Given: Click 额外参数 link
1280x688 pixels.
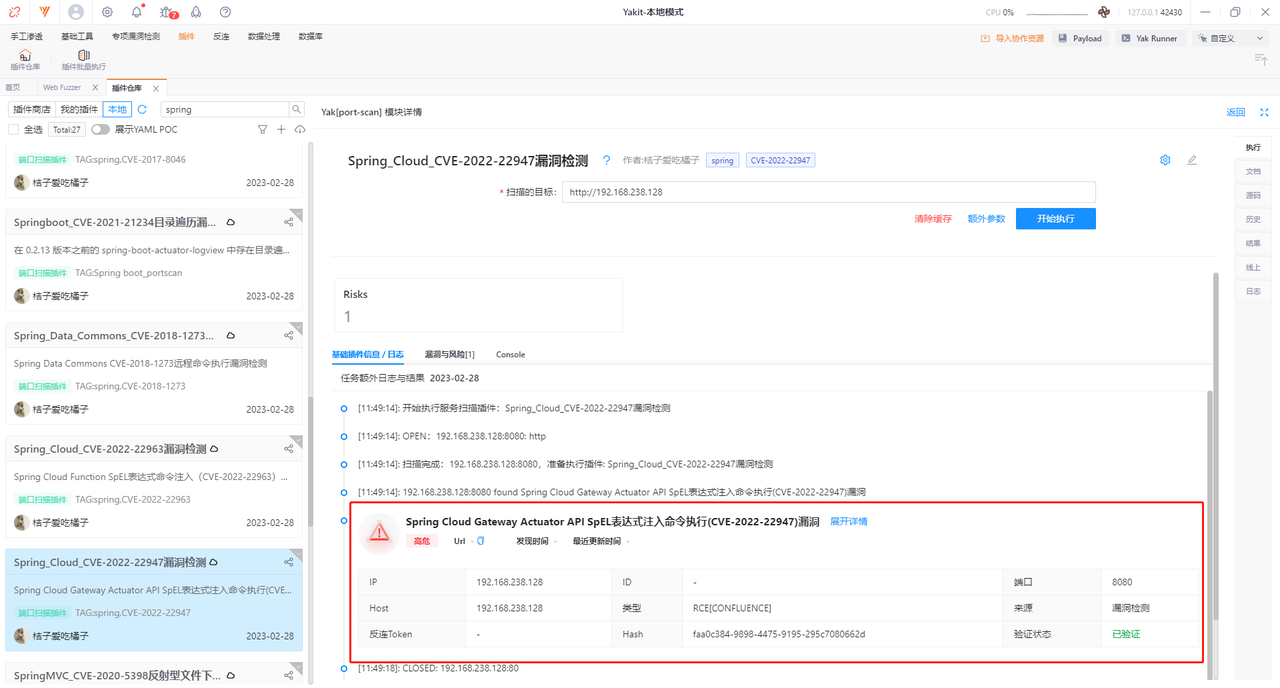Looking at the screenshot, I should (986, 218).
